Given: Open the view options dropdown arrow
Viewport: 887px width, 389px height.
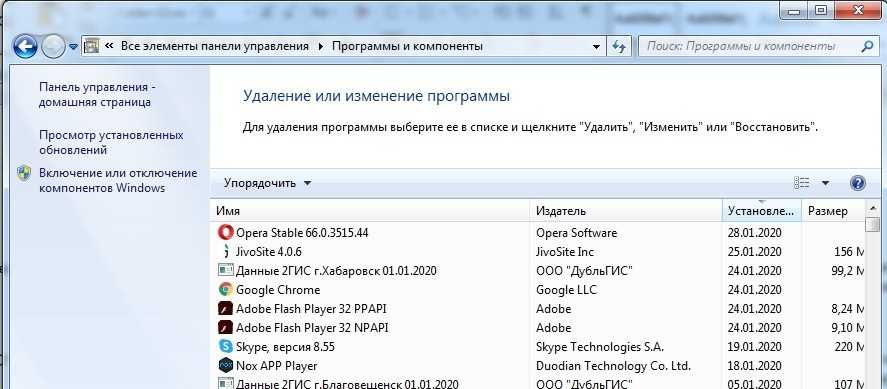Looking at the screenshot, I should click(825, 183).
